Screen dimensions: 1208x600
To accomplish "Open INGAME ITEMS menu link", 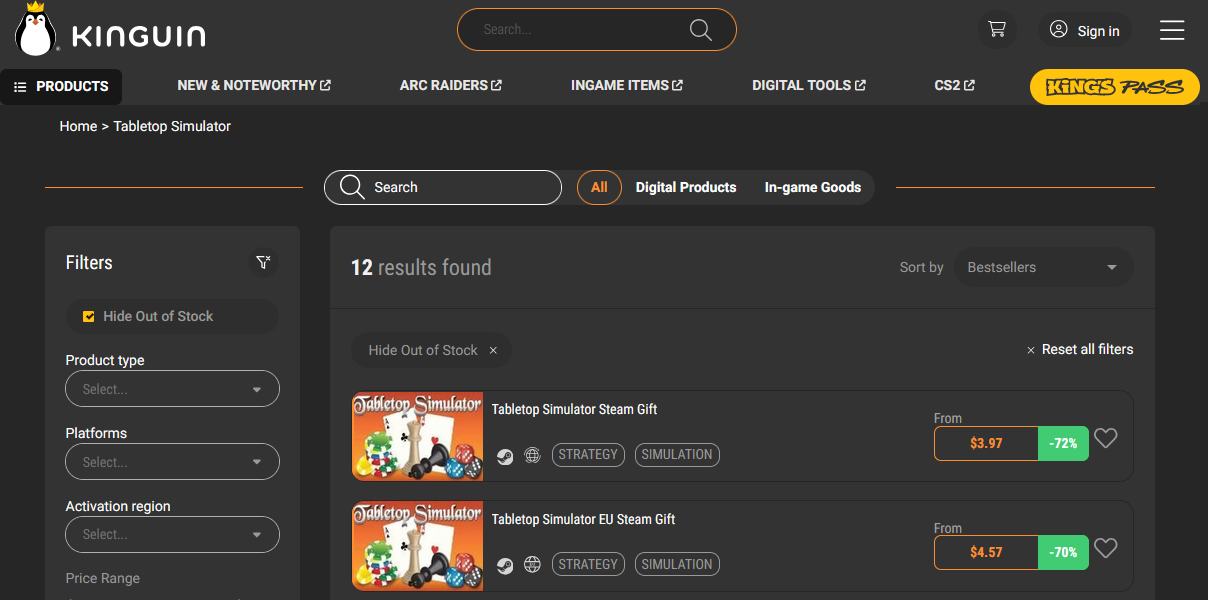I will click(x=627, y=86).
